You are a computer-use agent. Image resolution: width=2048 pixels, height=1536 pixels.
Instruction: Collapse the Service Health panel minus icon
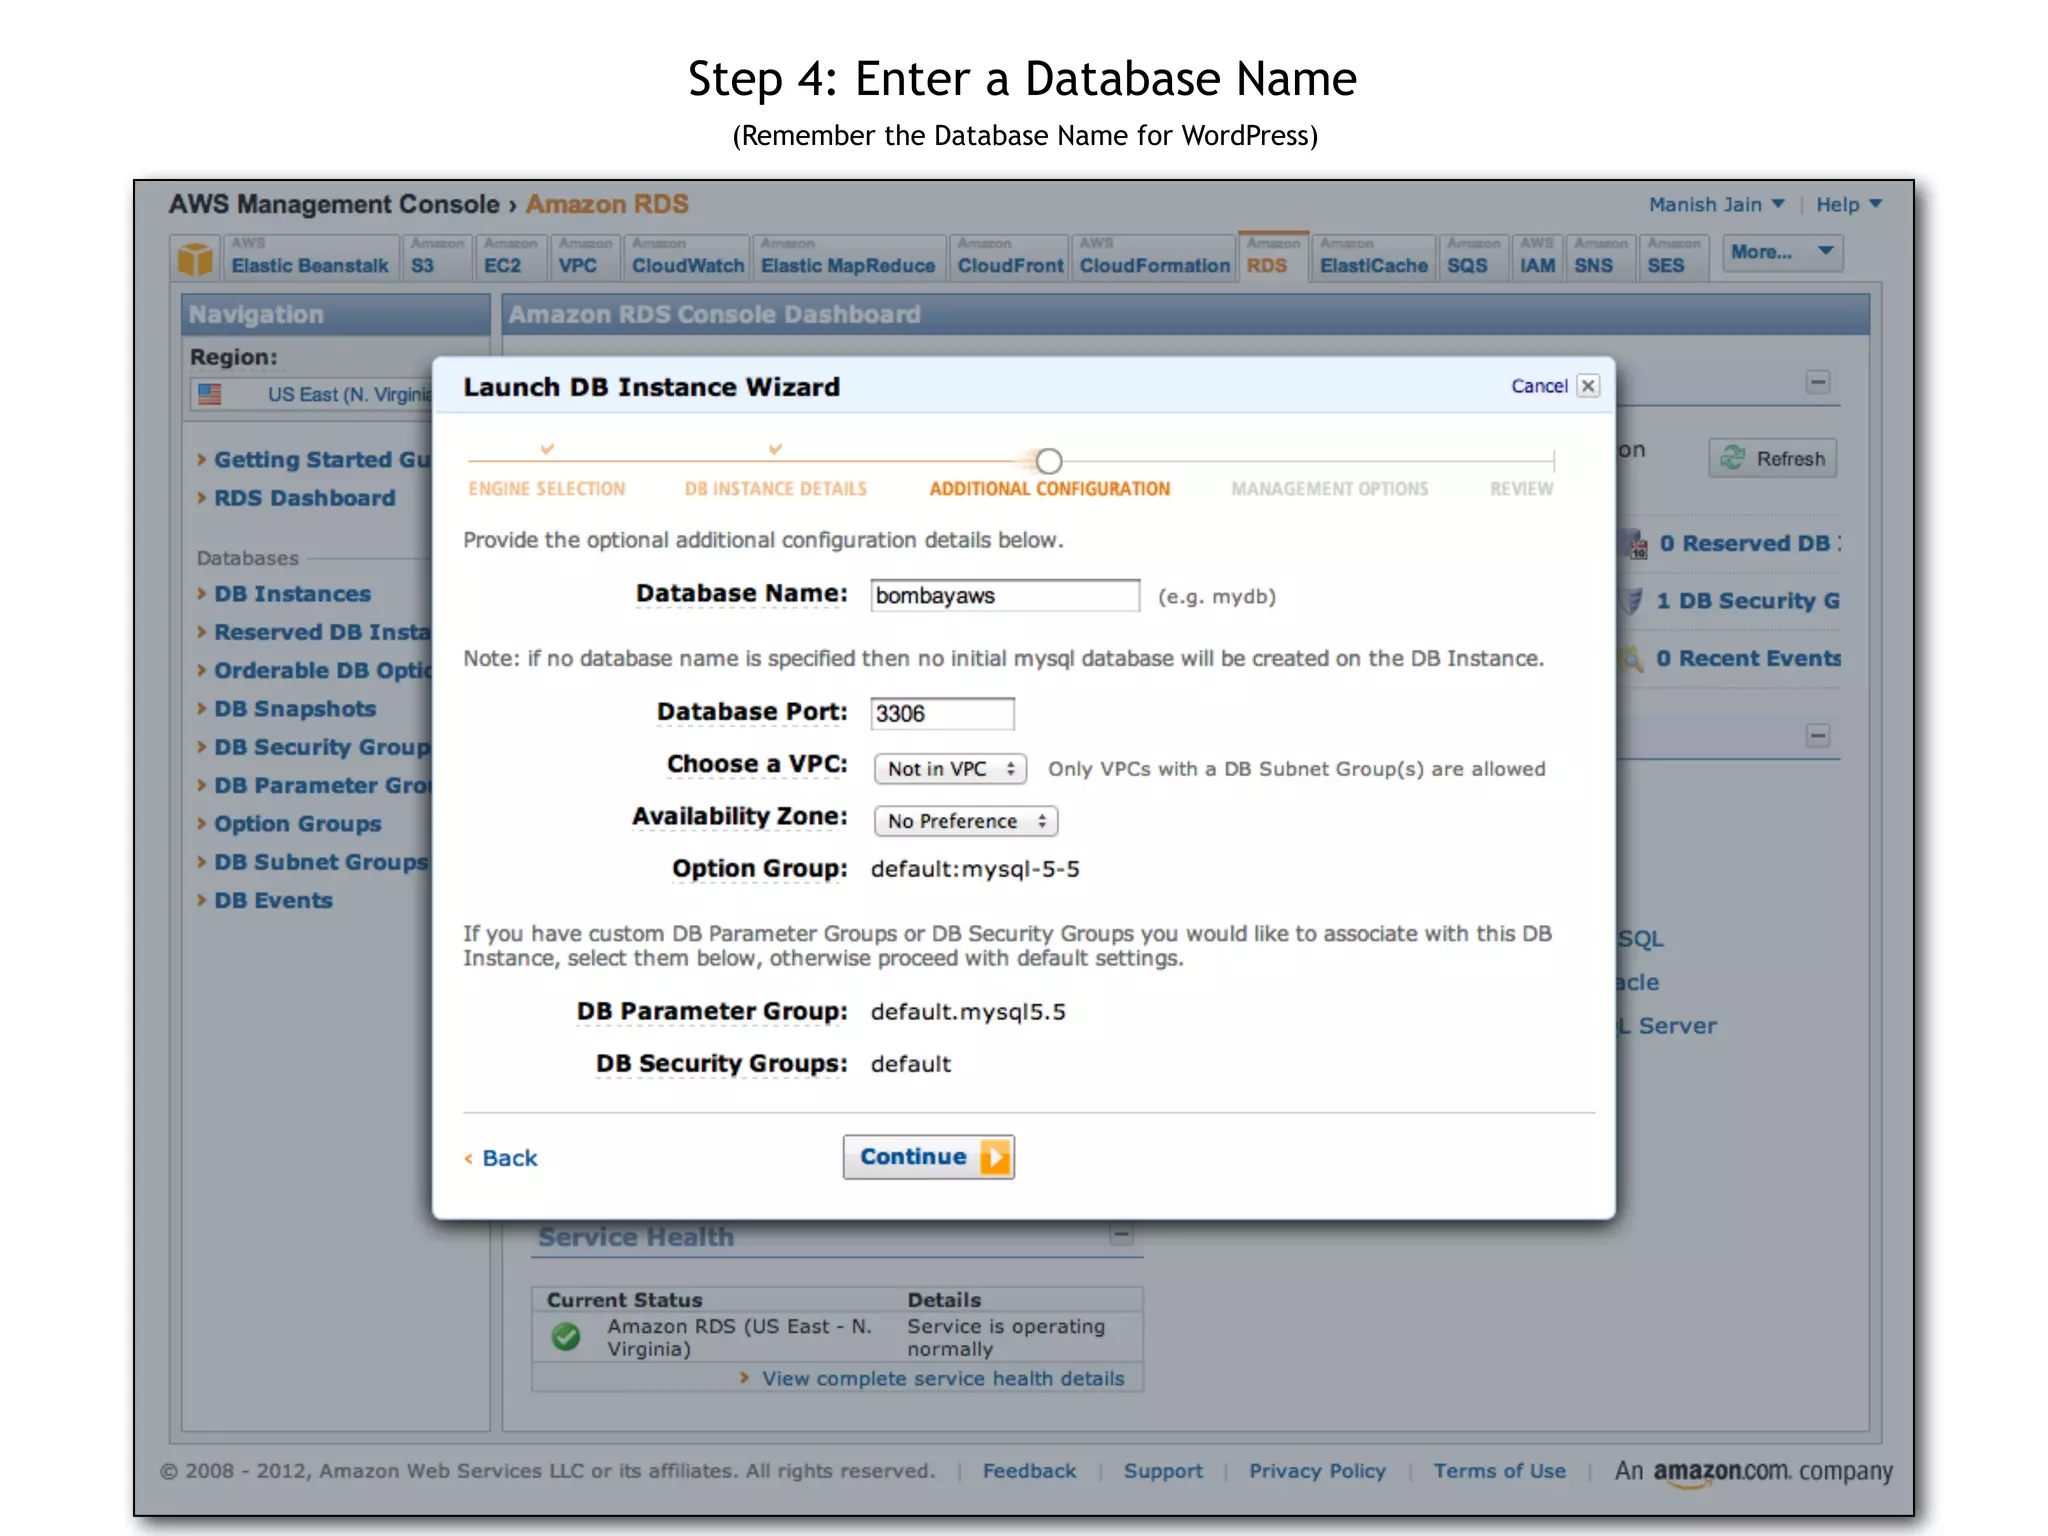[x=1121, y=1235]
